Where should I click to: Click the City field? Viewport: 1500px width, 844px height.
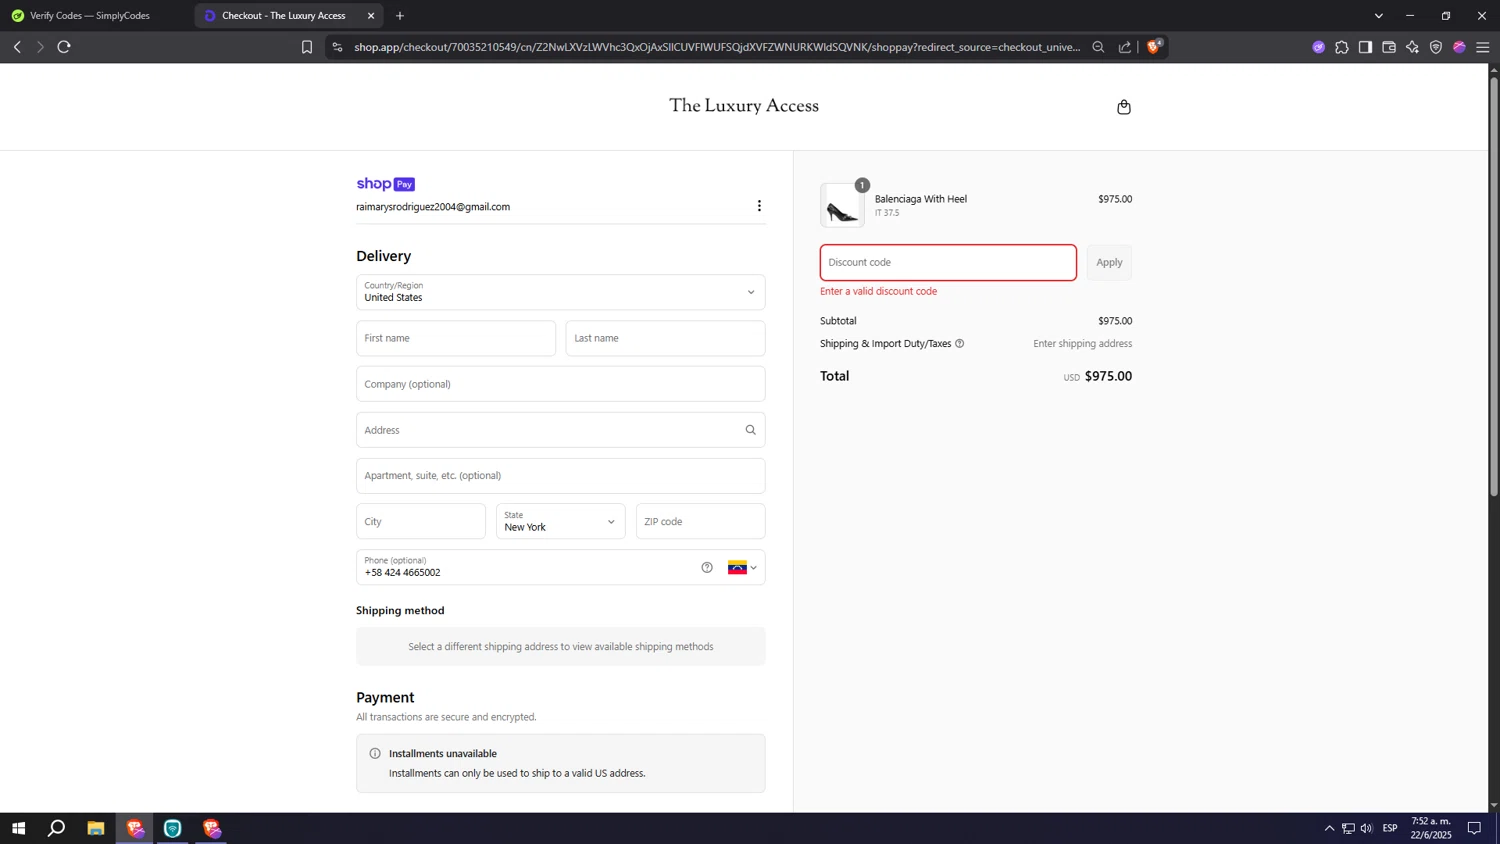pyautogui.click(x=421, y=521)
